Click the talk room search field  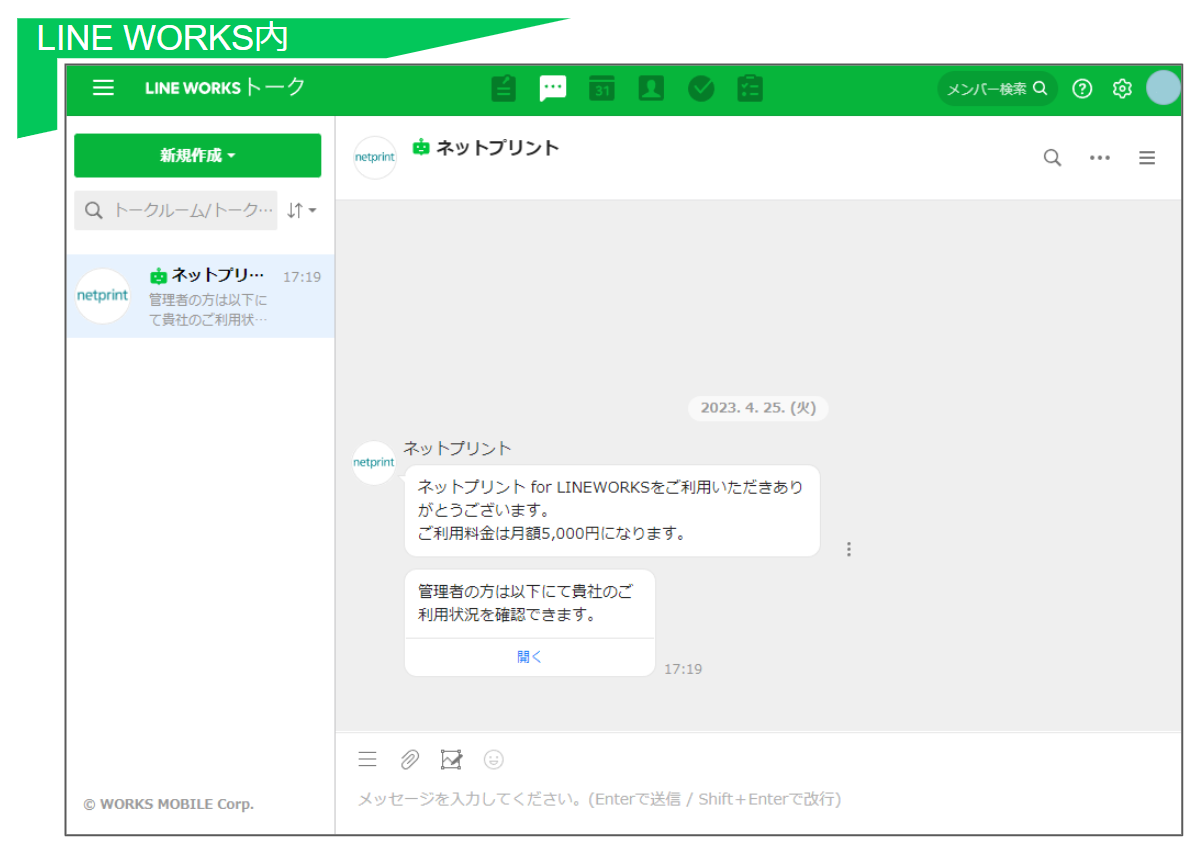pyautogui.click(x=176, y=210)
